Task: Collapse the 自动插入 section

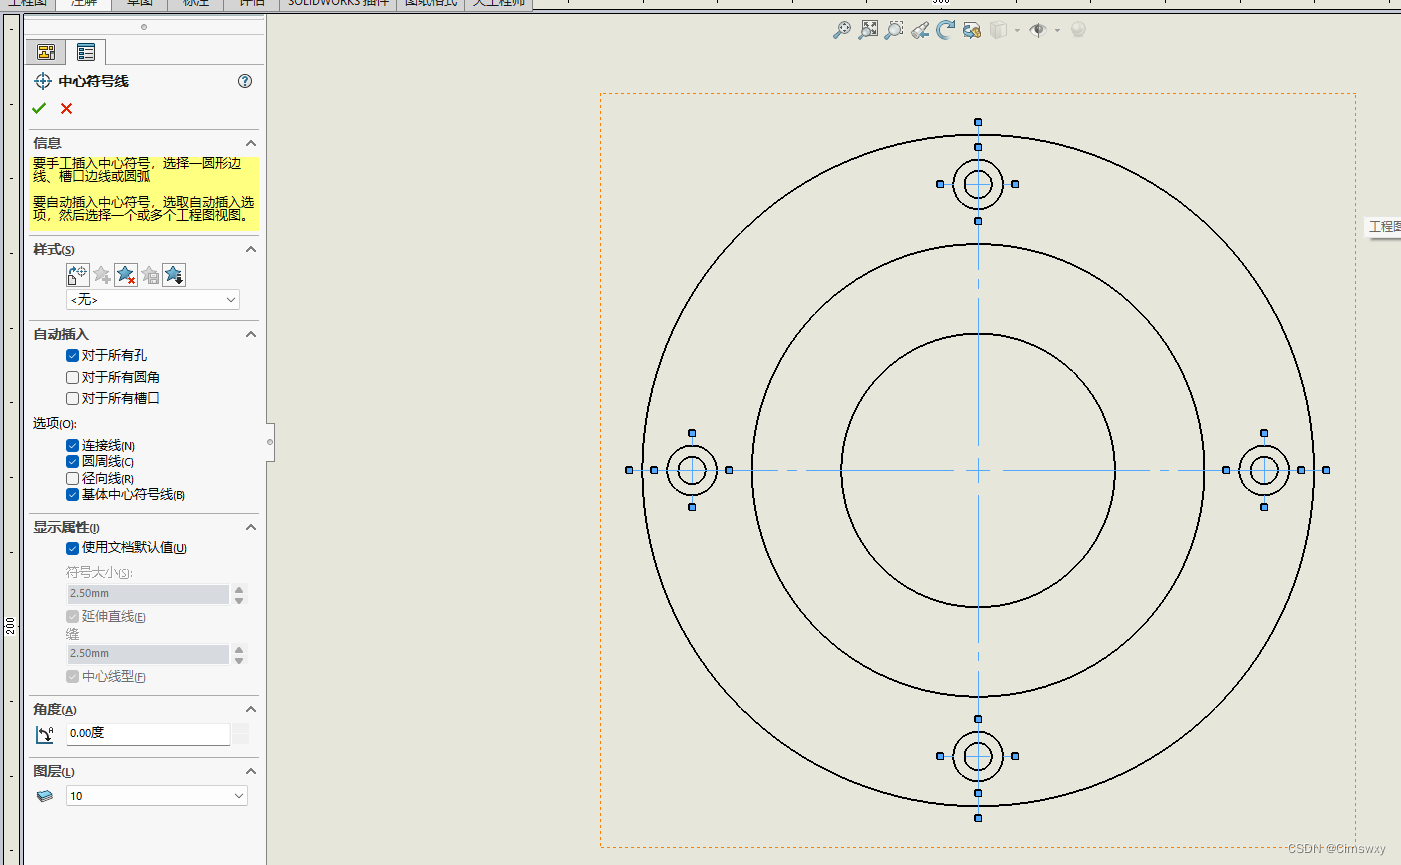Action: 251,334
